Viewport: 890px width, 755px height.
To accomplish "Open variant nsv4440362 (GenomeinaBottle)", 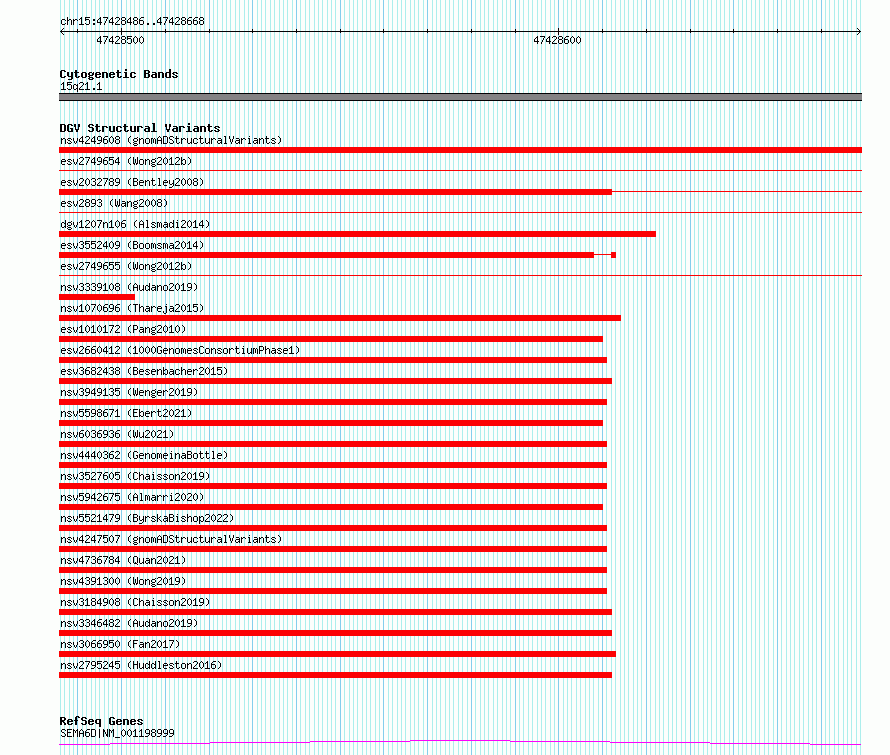I will [x=144, y=455].
